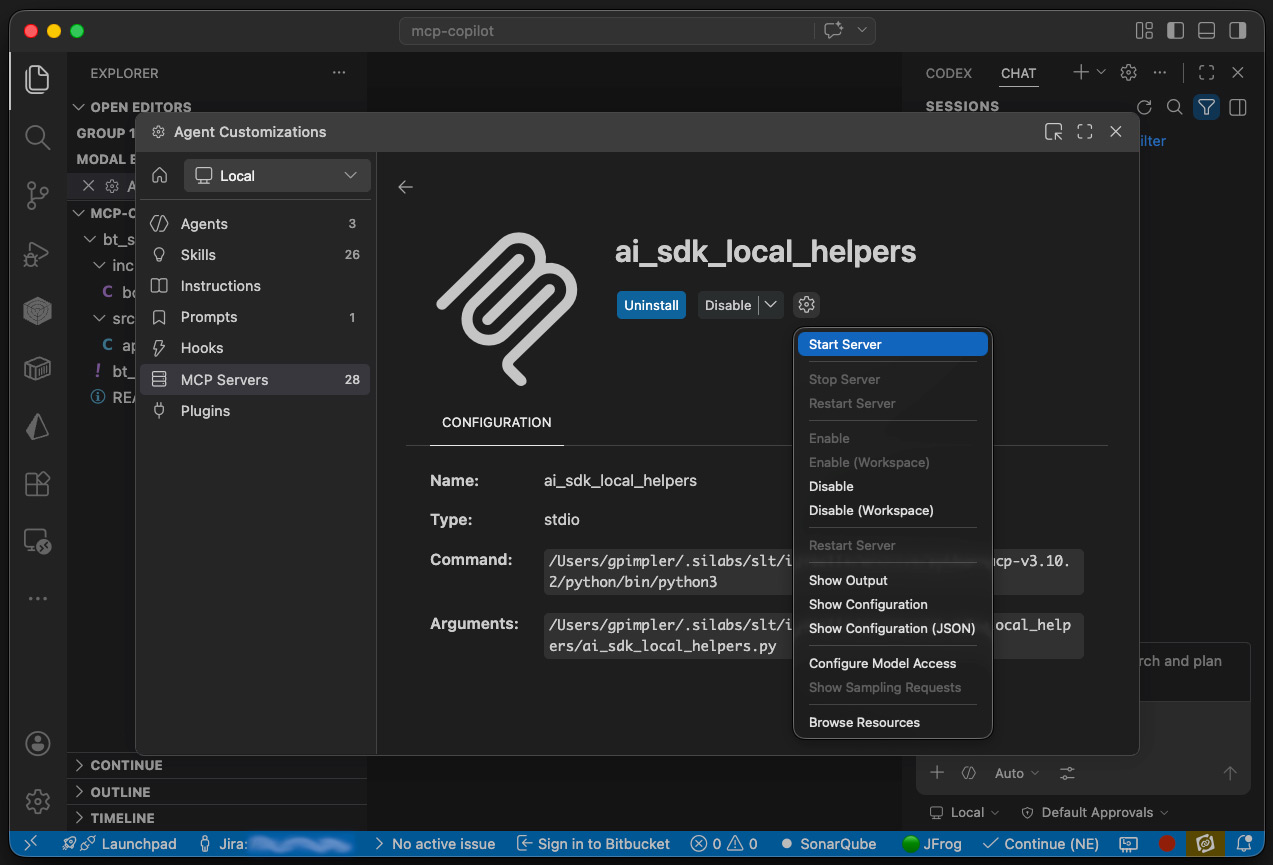Maximize the chat panel
Screen dimensions: 1273x865
[x=1207, y=73]
